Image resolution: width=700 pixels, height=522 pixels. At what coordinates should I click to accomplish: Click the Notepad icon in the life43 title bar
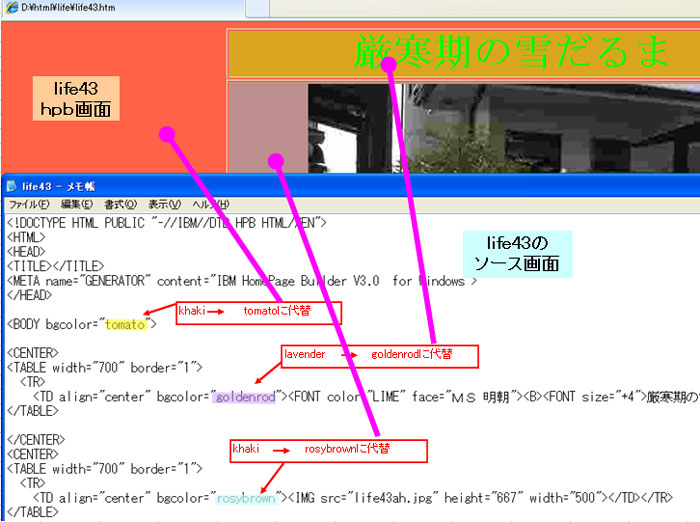click(x=10, y=186)
